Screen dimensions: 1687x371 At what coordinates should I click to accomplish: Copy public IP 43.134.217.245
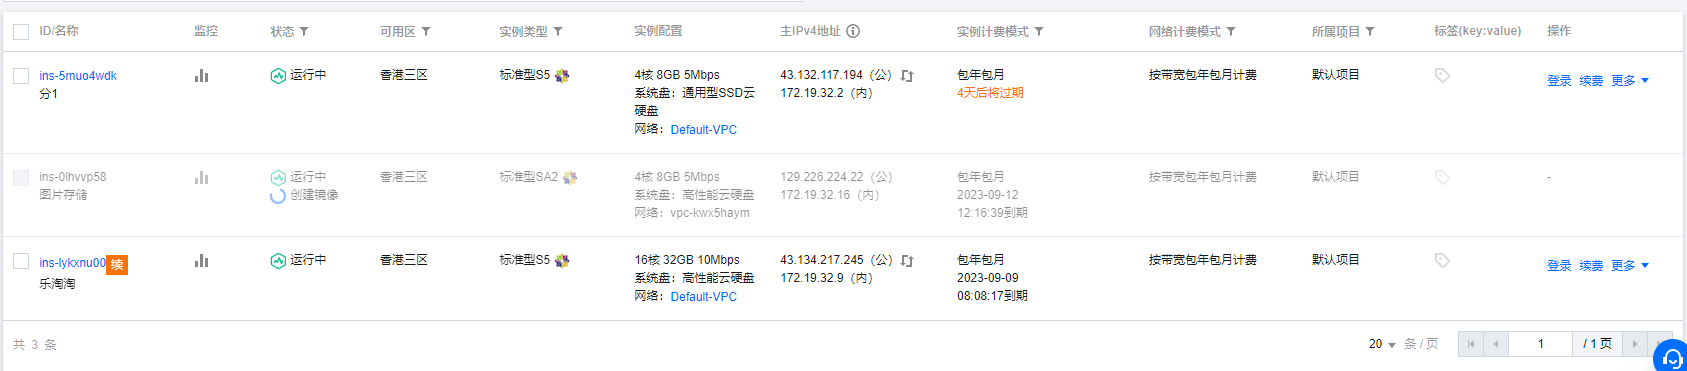(907, 261)
